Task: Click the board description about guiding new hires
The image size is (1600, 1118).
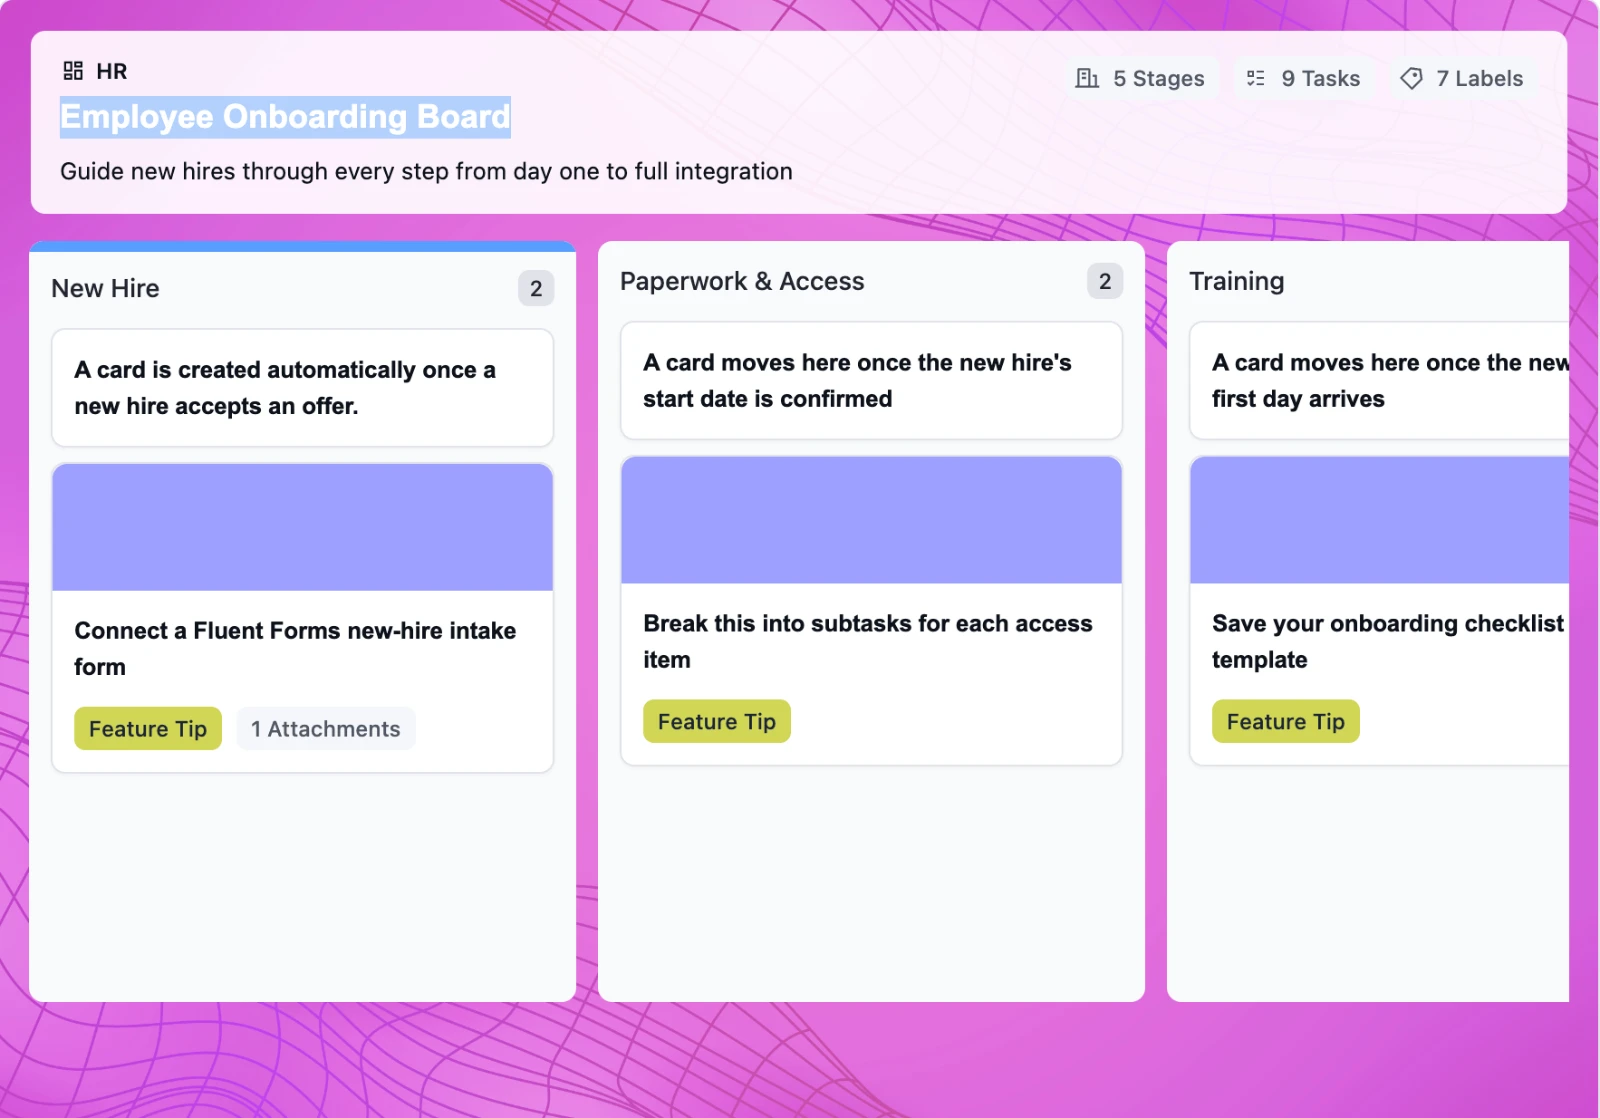Action: tap(426, 171)
